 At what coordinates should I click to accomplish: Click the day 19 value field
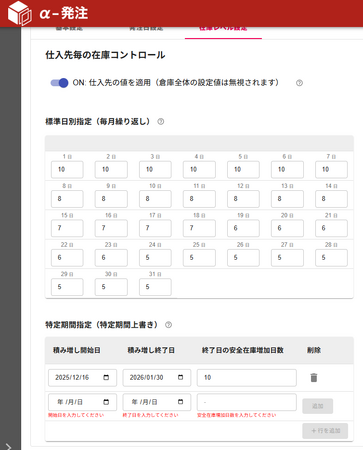point(243,228)
